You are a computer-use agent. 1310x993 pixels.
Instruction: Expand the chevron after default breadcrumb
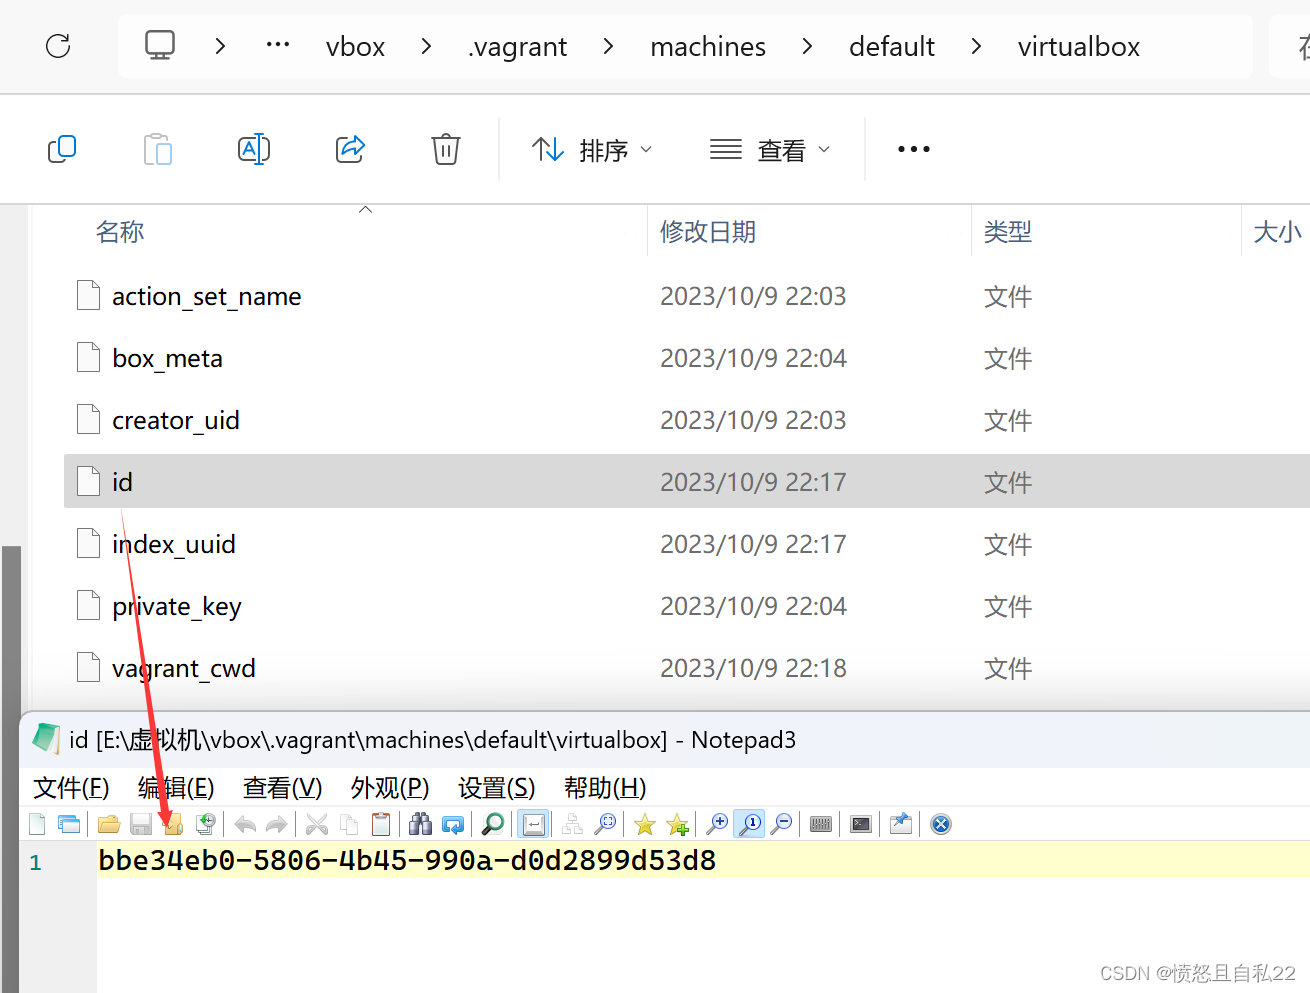(976, 46)
